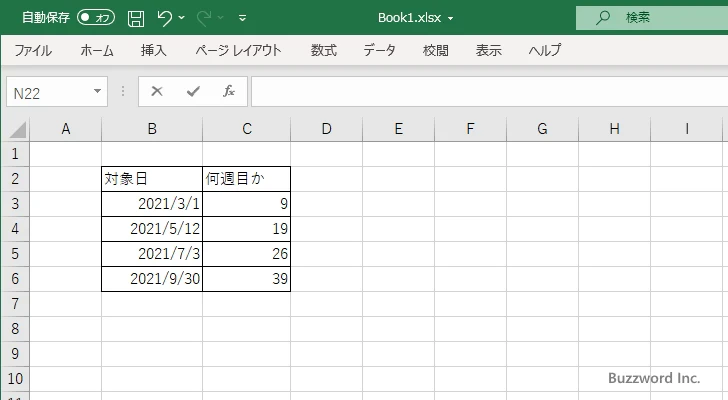The width and height of the screenshot is (728, 400).
Task: Select row 2 header
Action: click(x=15, y=179)
